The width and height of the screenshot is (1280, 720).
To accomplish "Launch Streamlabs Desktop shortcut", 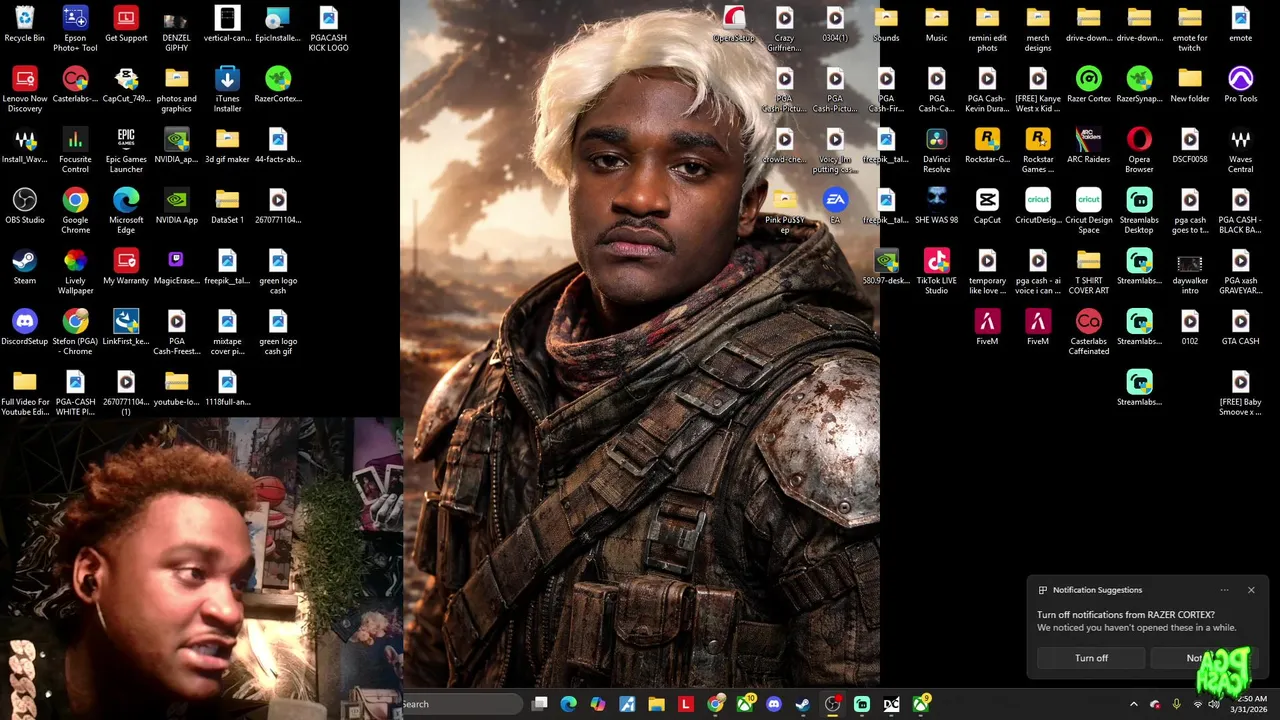I will (1139, 211).
